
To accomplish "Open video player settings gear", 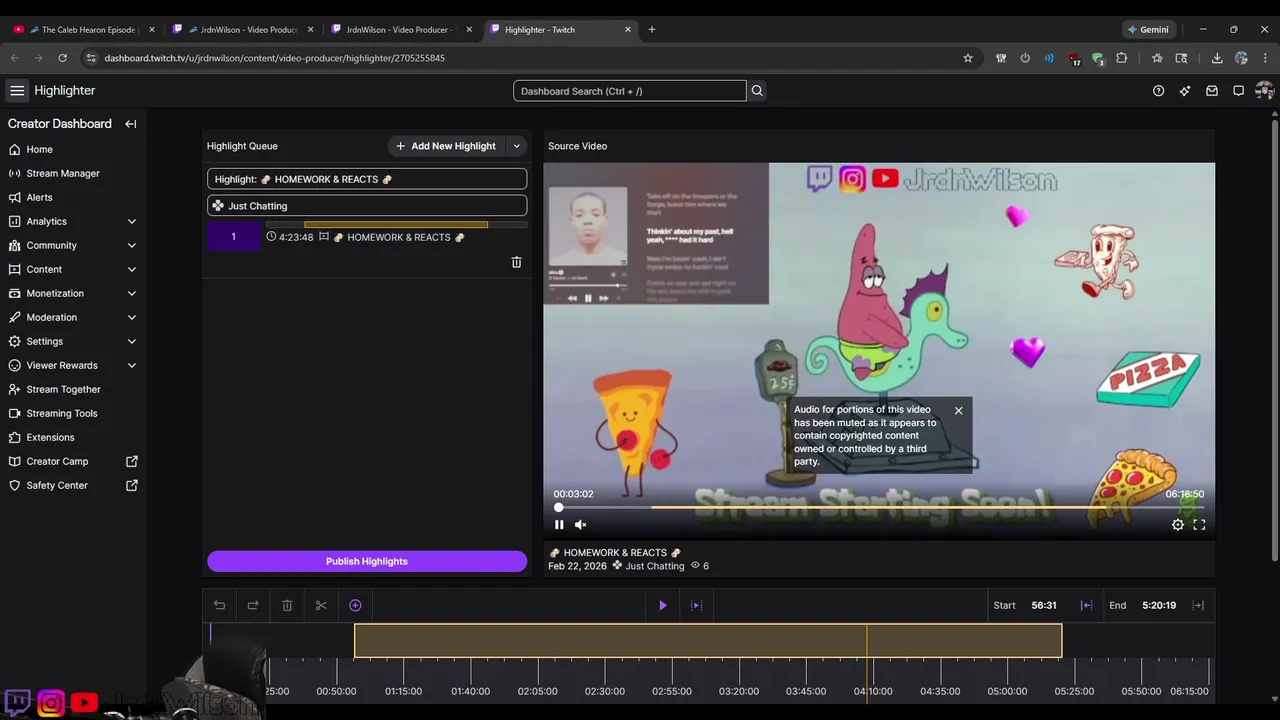I will pos(1178,524).
